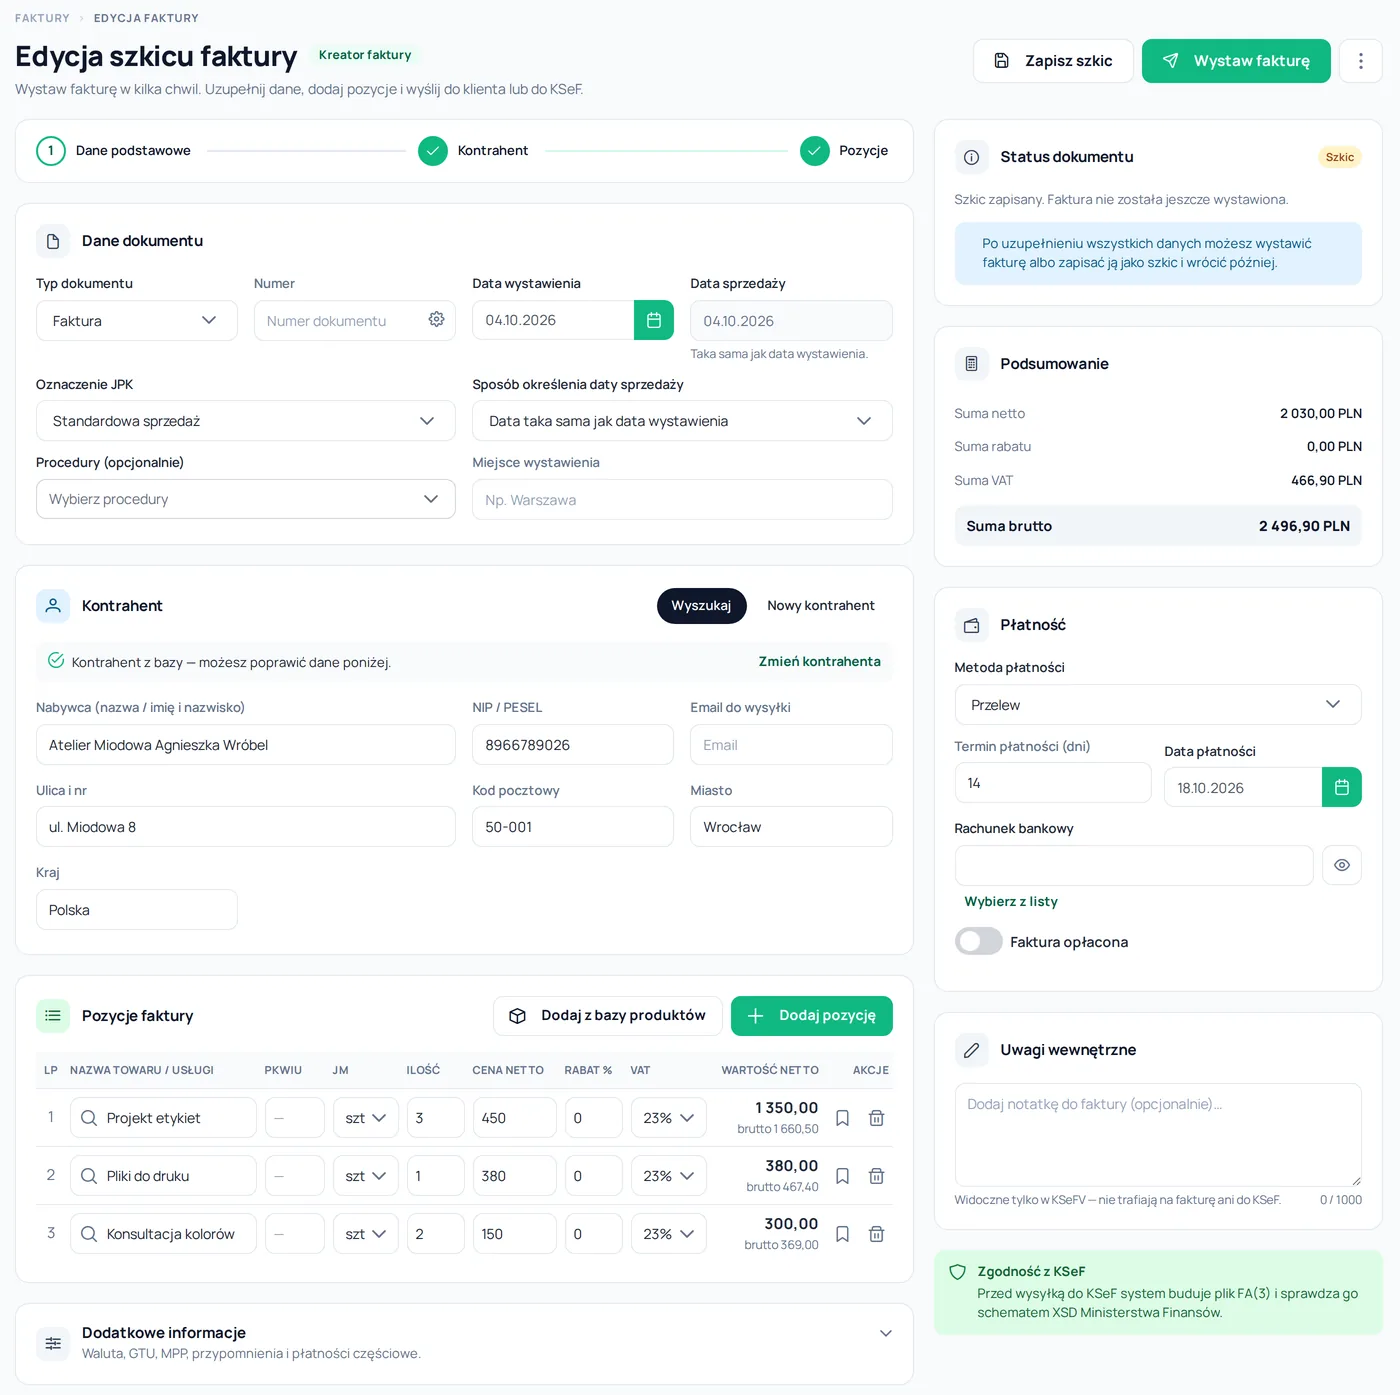Open the Oznaczenie JPK dropdown

click(246, 421)
